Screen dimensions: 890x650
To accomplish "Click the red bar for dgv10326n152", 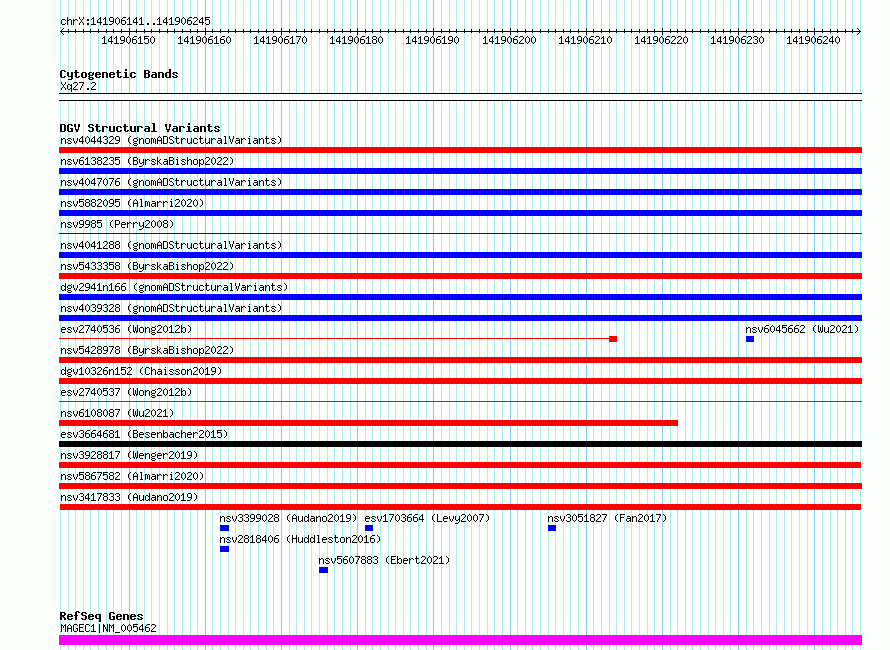I will [x=460, y=381].
